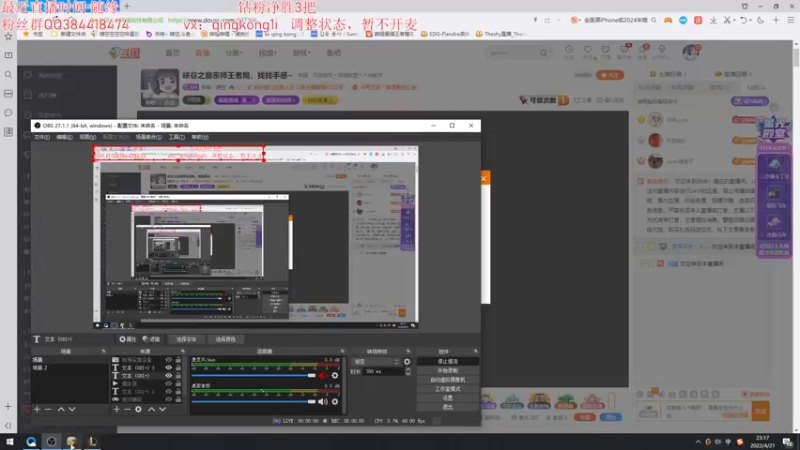The width and height of the screenshot is (800, 450).
Task: Click the 选择颜色 button in source toolbar
Action: (x=226, y=339)
